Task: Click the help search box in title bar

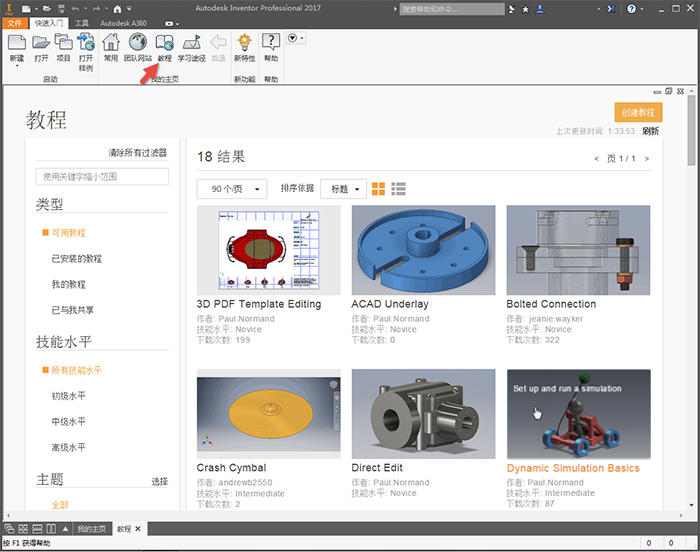Action: point(452,9)
